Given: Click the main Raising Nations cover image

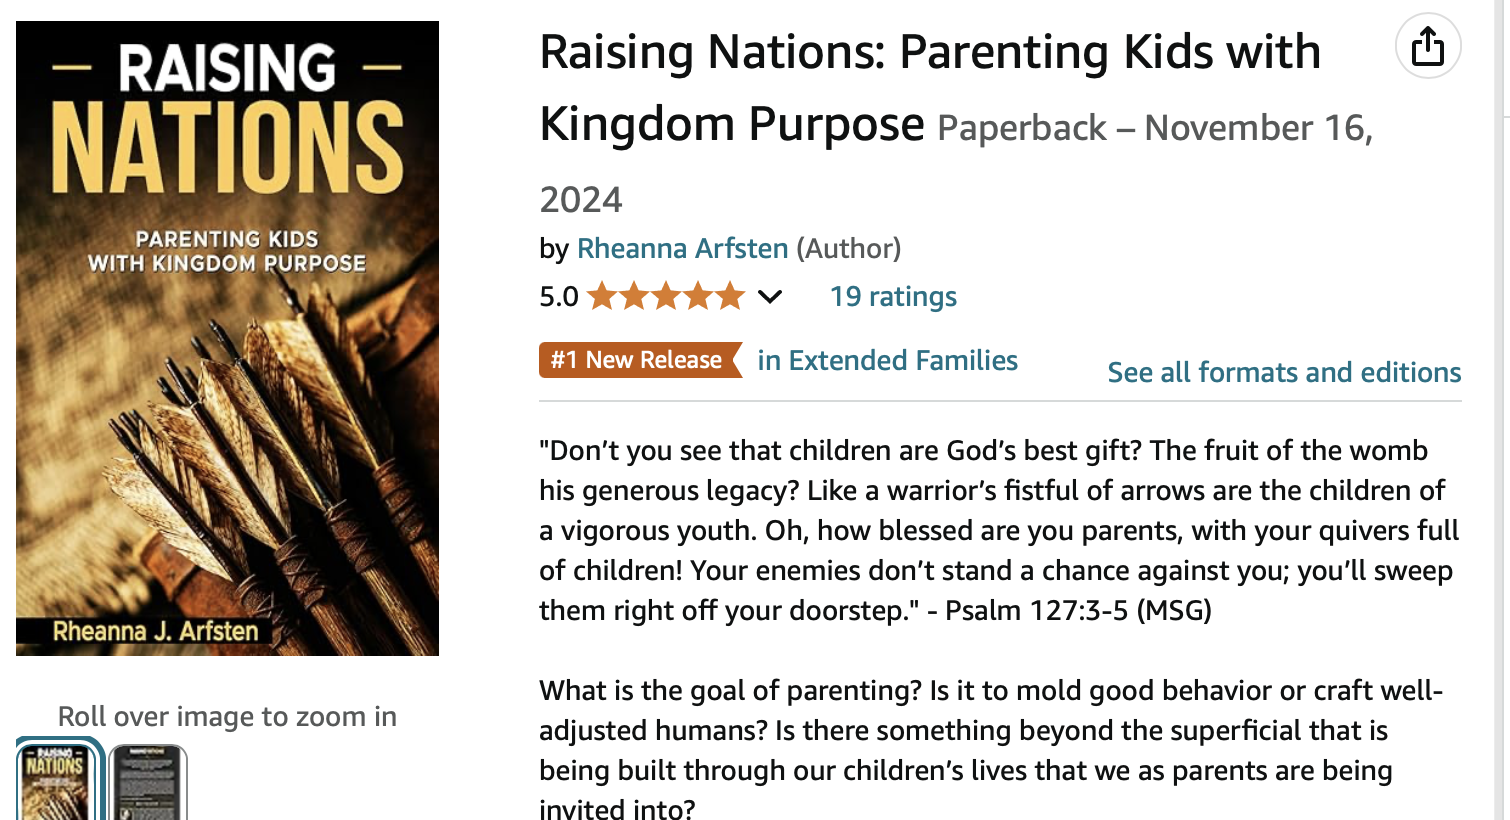Looking at the screenshot, I should (x=227, y=338).
